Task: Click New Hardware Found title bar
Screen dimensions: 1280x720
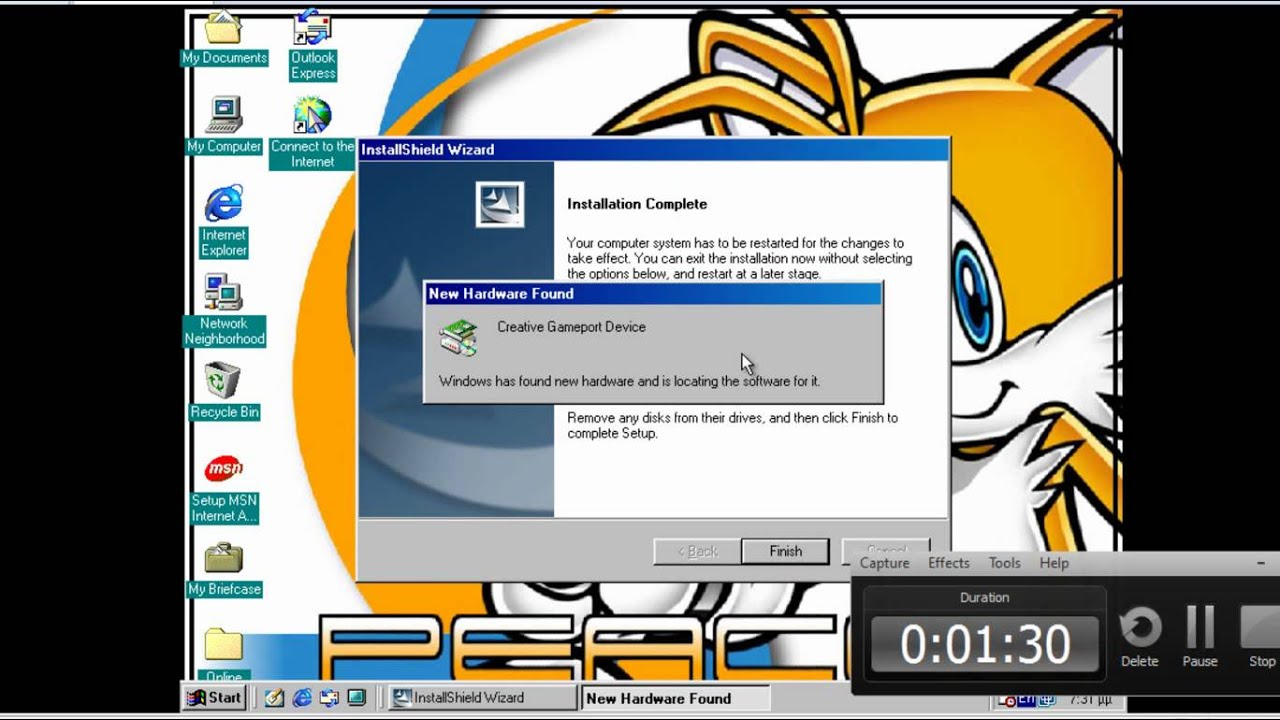Action: click(653, 293)
